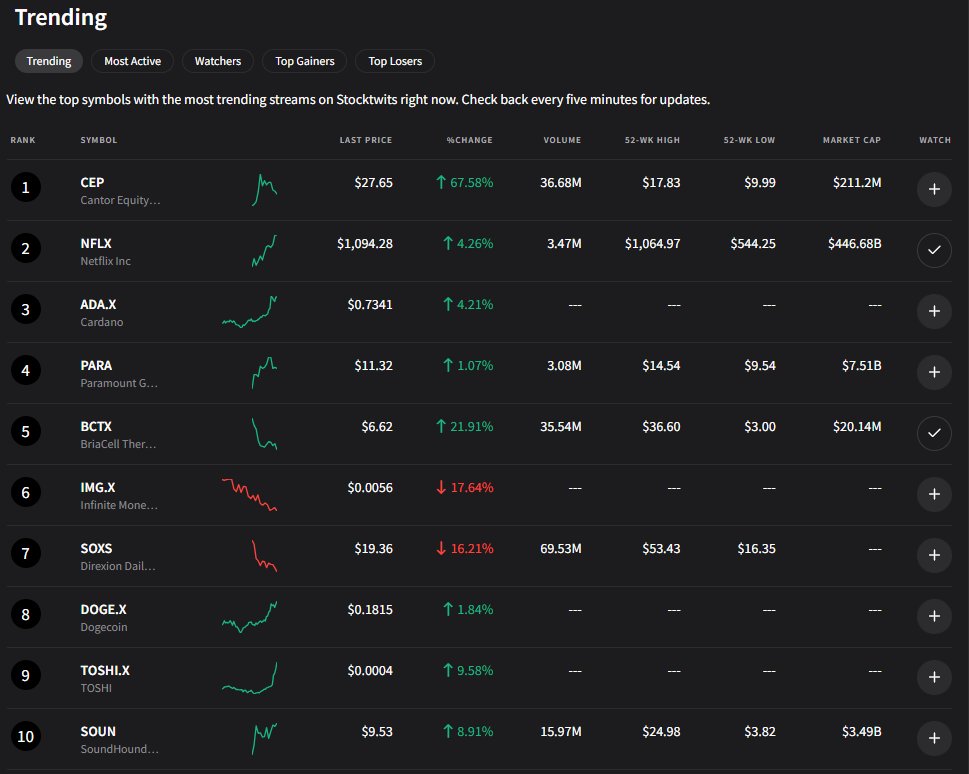Open the PARA sparkline chart
This screenshot has width=969, height=774.
264,373
